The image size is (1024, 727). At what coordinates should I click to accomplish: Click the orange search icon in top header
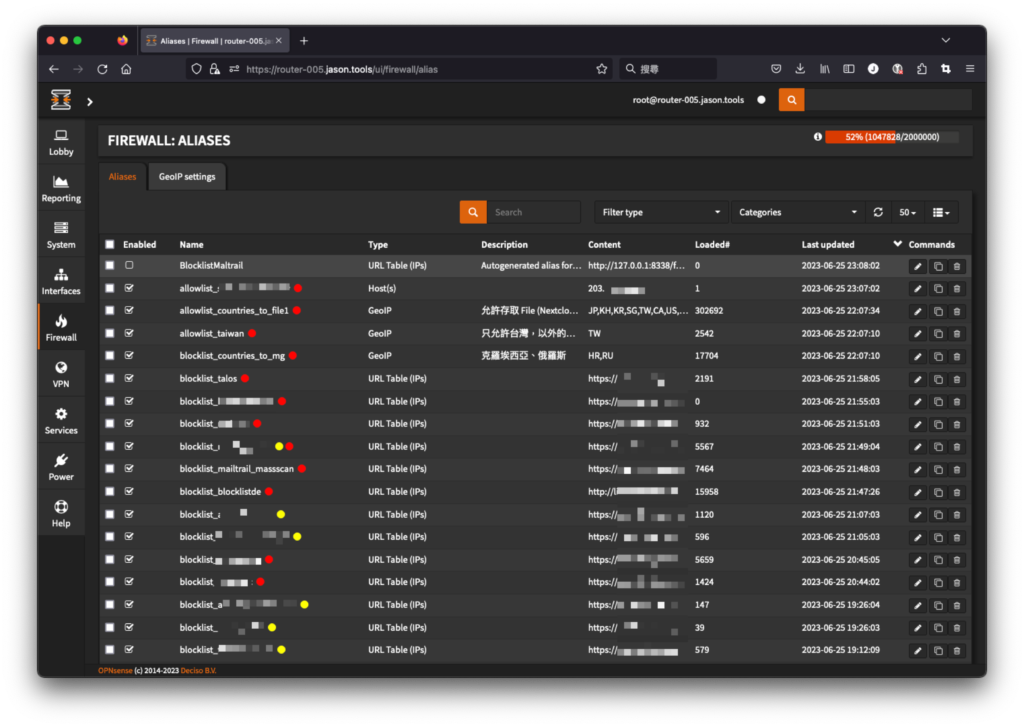(x=792, y=100)
